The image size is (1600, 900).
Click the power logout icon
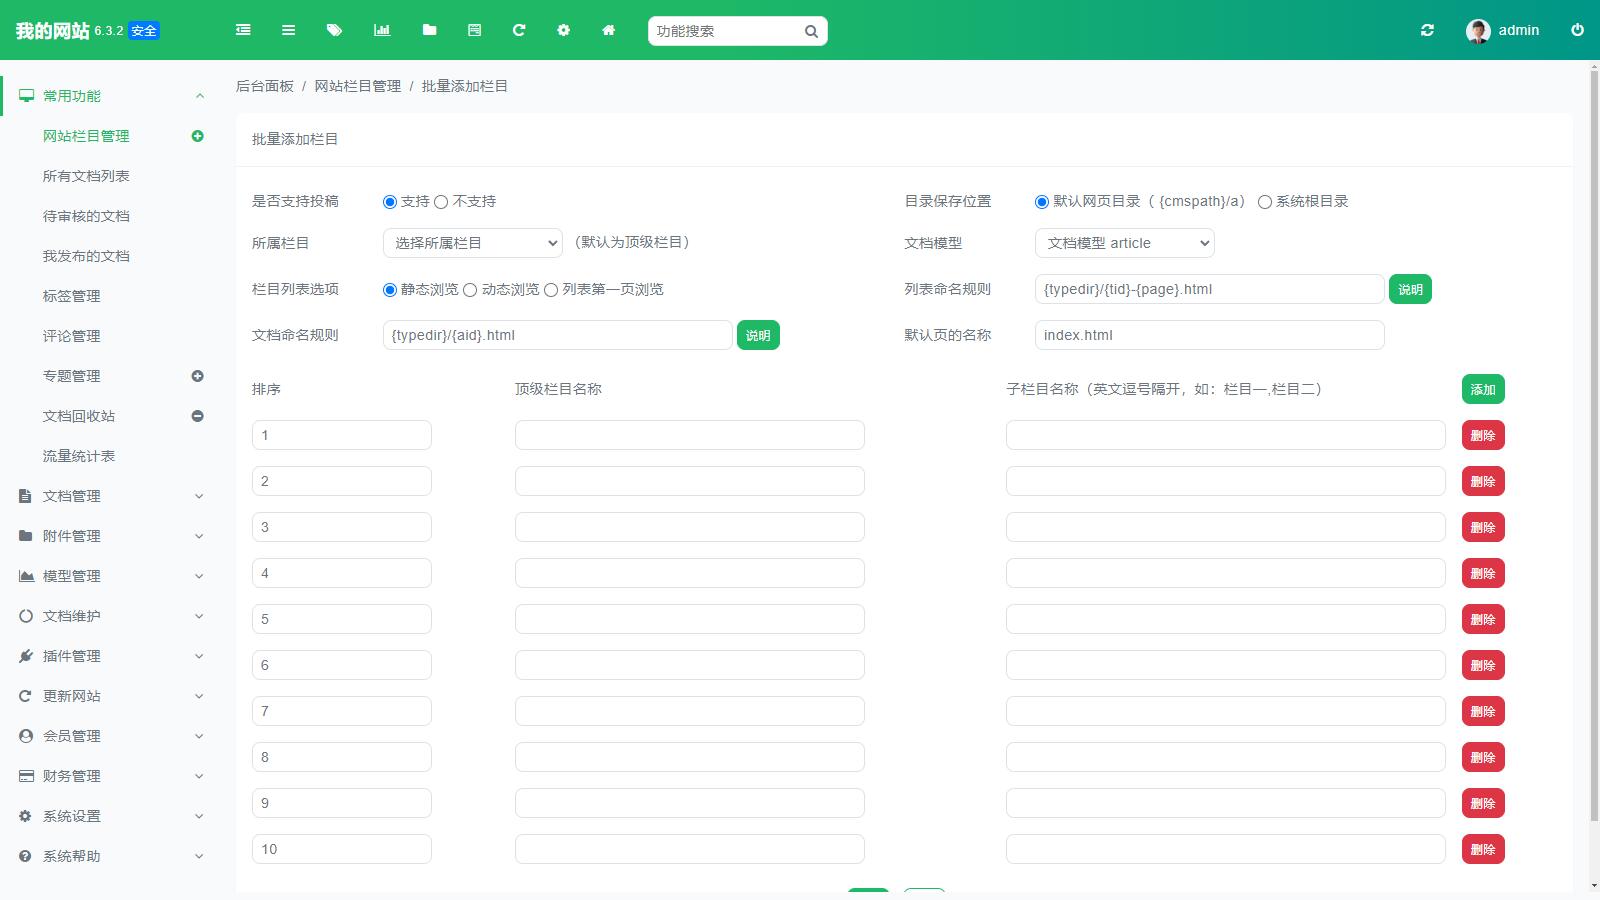tap(1577, 30)
